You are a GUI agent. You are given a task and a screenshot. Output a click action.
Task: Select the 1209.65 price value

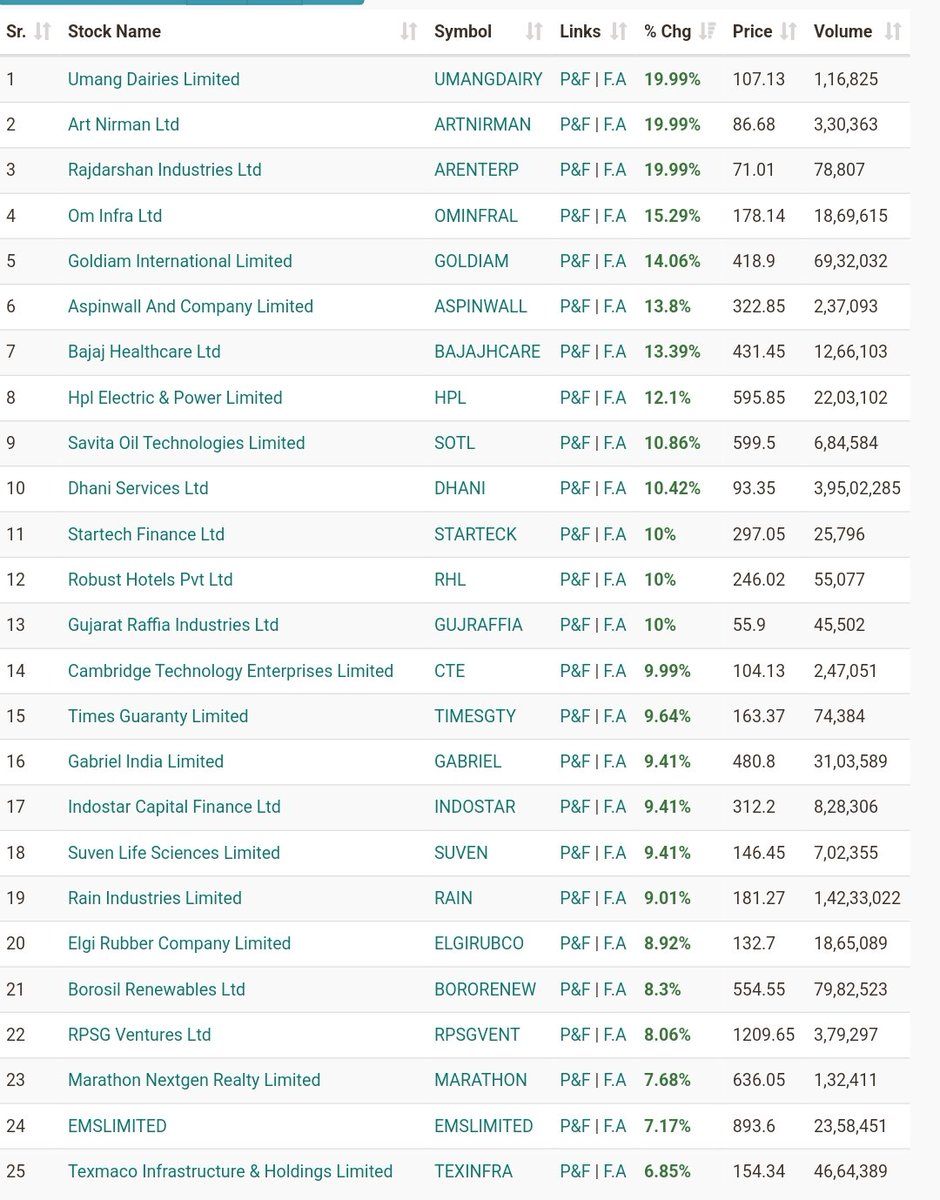pos(763,1035)
